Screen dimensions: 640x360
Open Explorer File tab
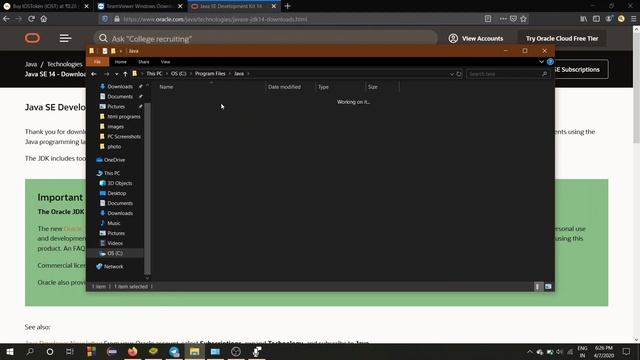coord(97,62)
